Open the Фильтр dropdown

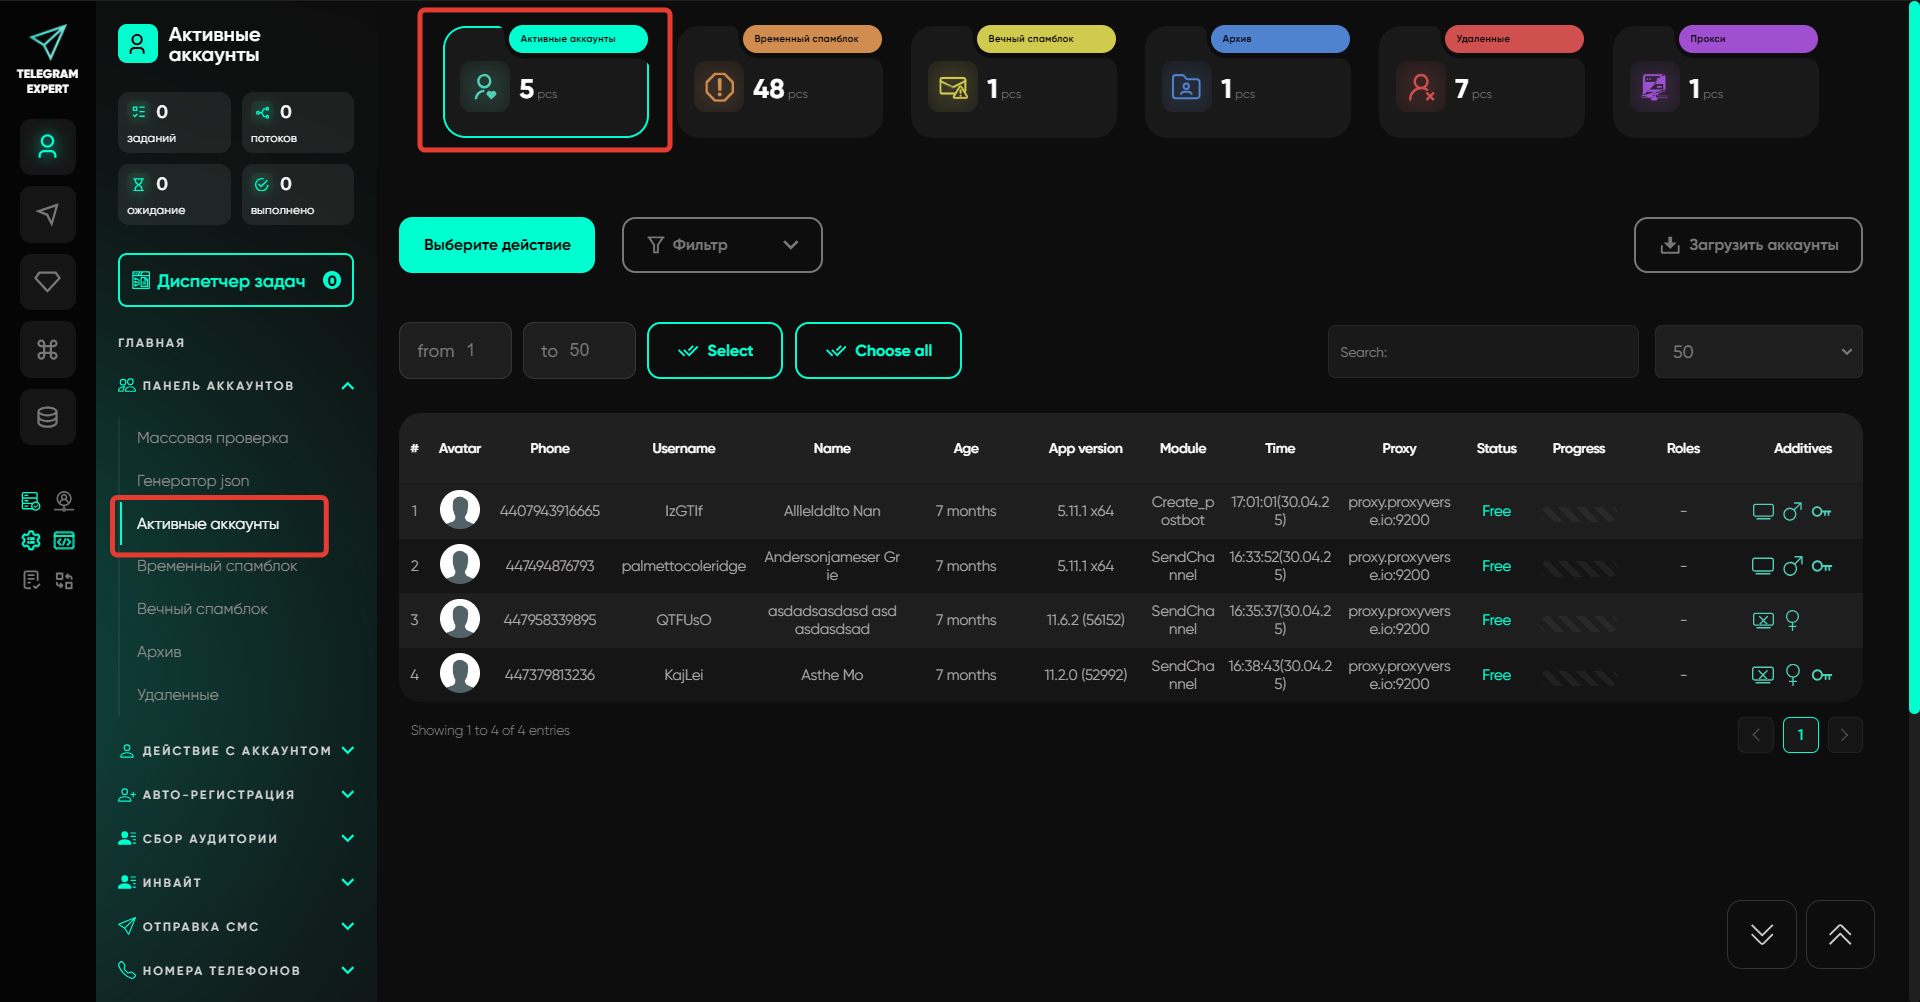(x=721, y=245)
